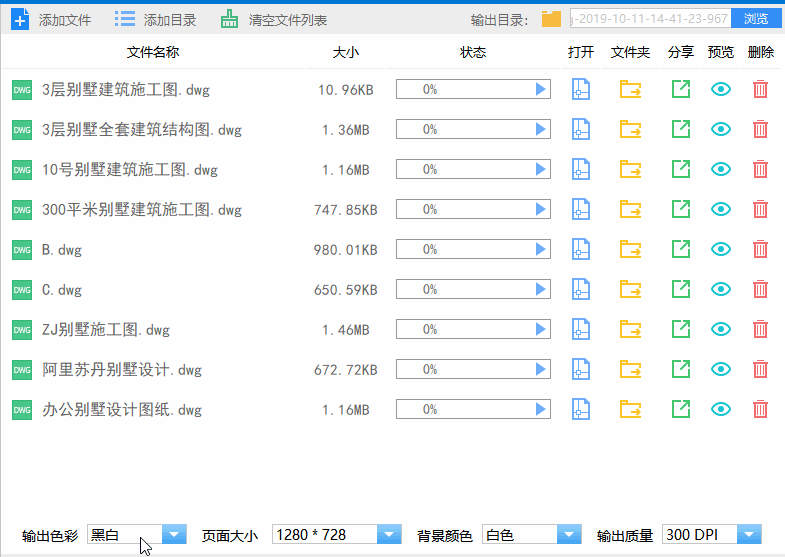Click the 添加目录 add directory button

(155, 20)
